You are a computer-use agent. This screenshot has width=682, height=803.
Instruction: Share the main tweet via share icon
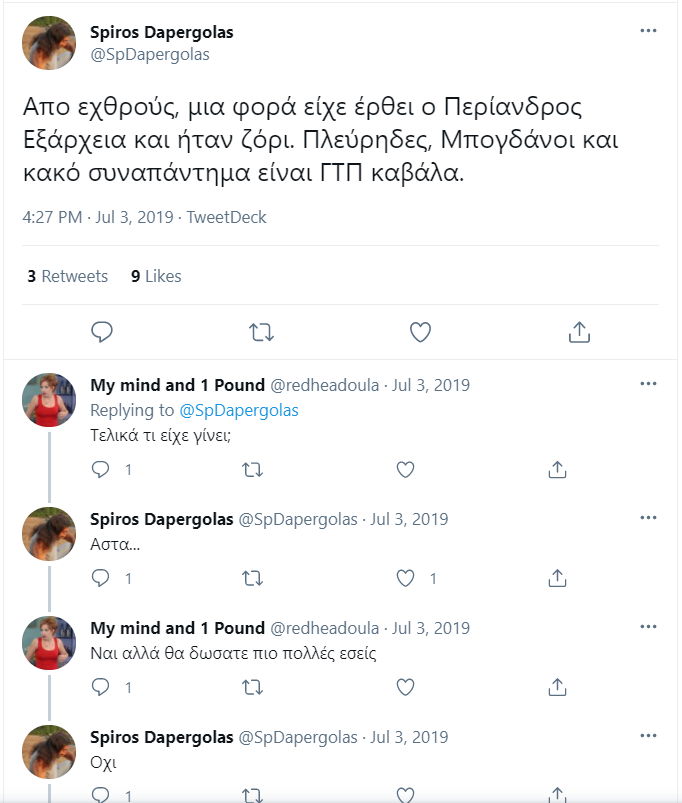pyautogui.click(x=579, y=332)
